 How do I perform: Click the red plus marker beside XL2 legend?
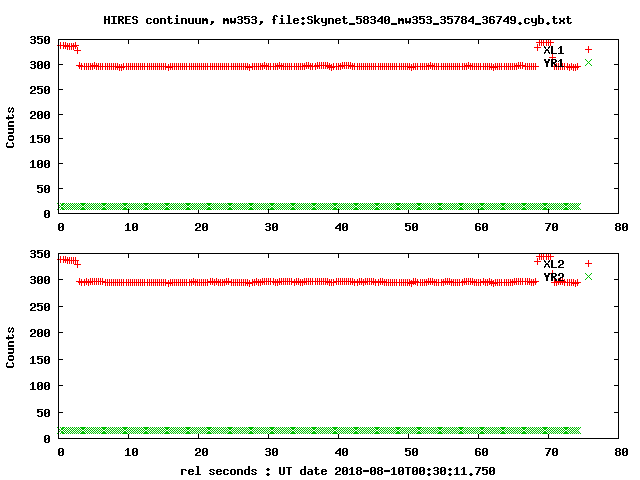pyautogui.click(x=588, y=264)
